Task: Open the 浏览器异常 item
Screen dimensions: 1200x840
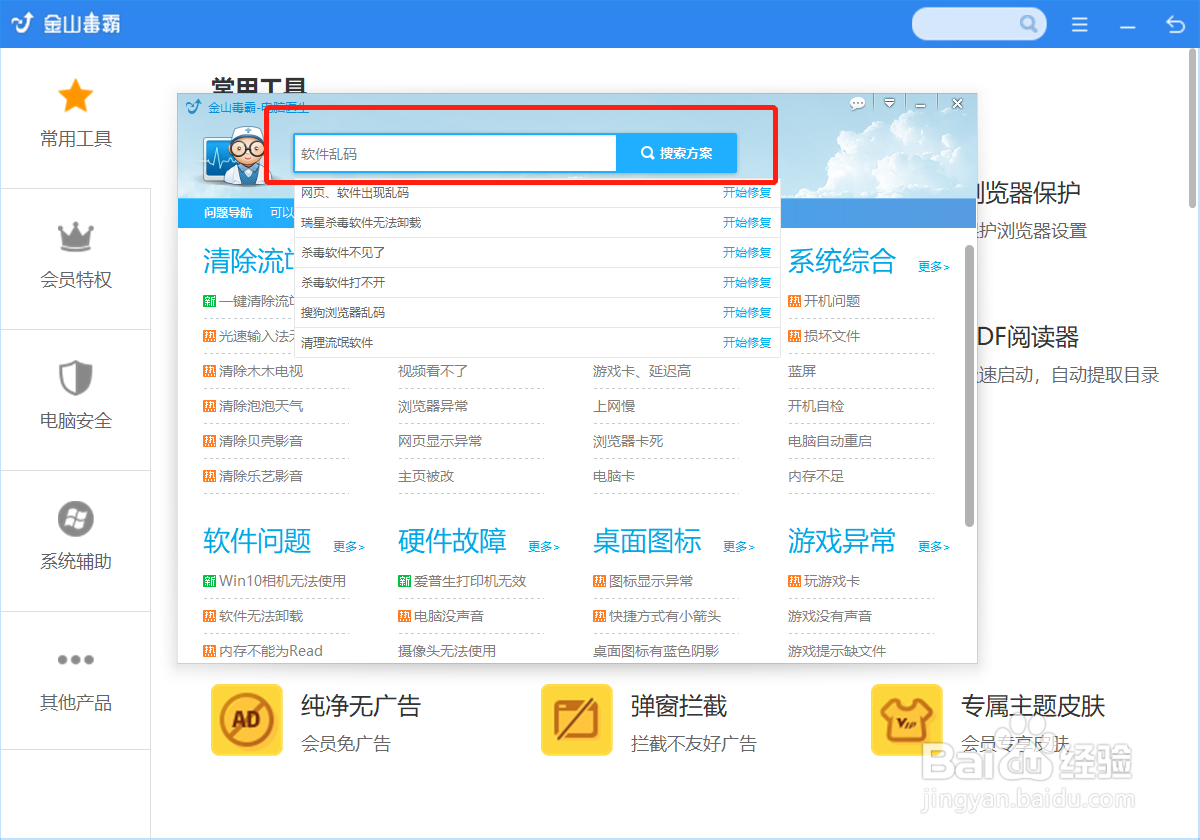Action: pos(433,406)
